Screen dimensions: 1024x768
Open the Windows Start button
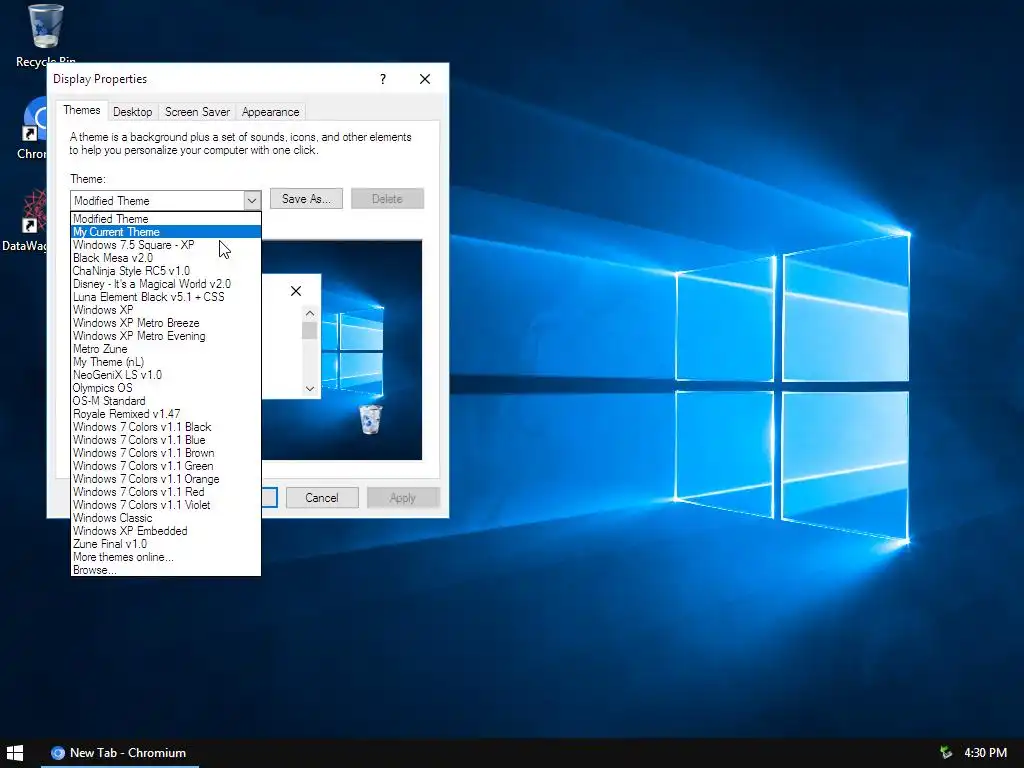click(14, 753)
